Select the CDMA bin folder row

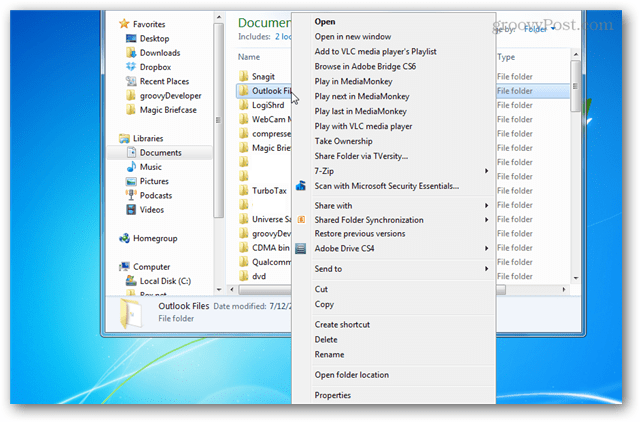(264, 248)
